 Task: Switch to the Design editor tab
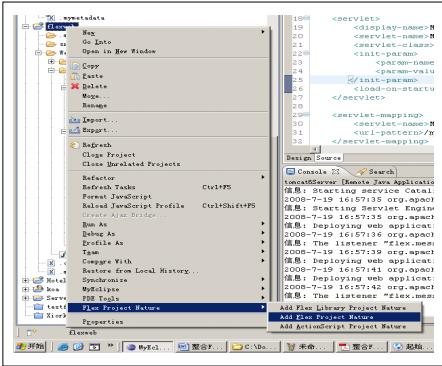(x=299, y=158)
